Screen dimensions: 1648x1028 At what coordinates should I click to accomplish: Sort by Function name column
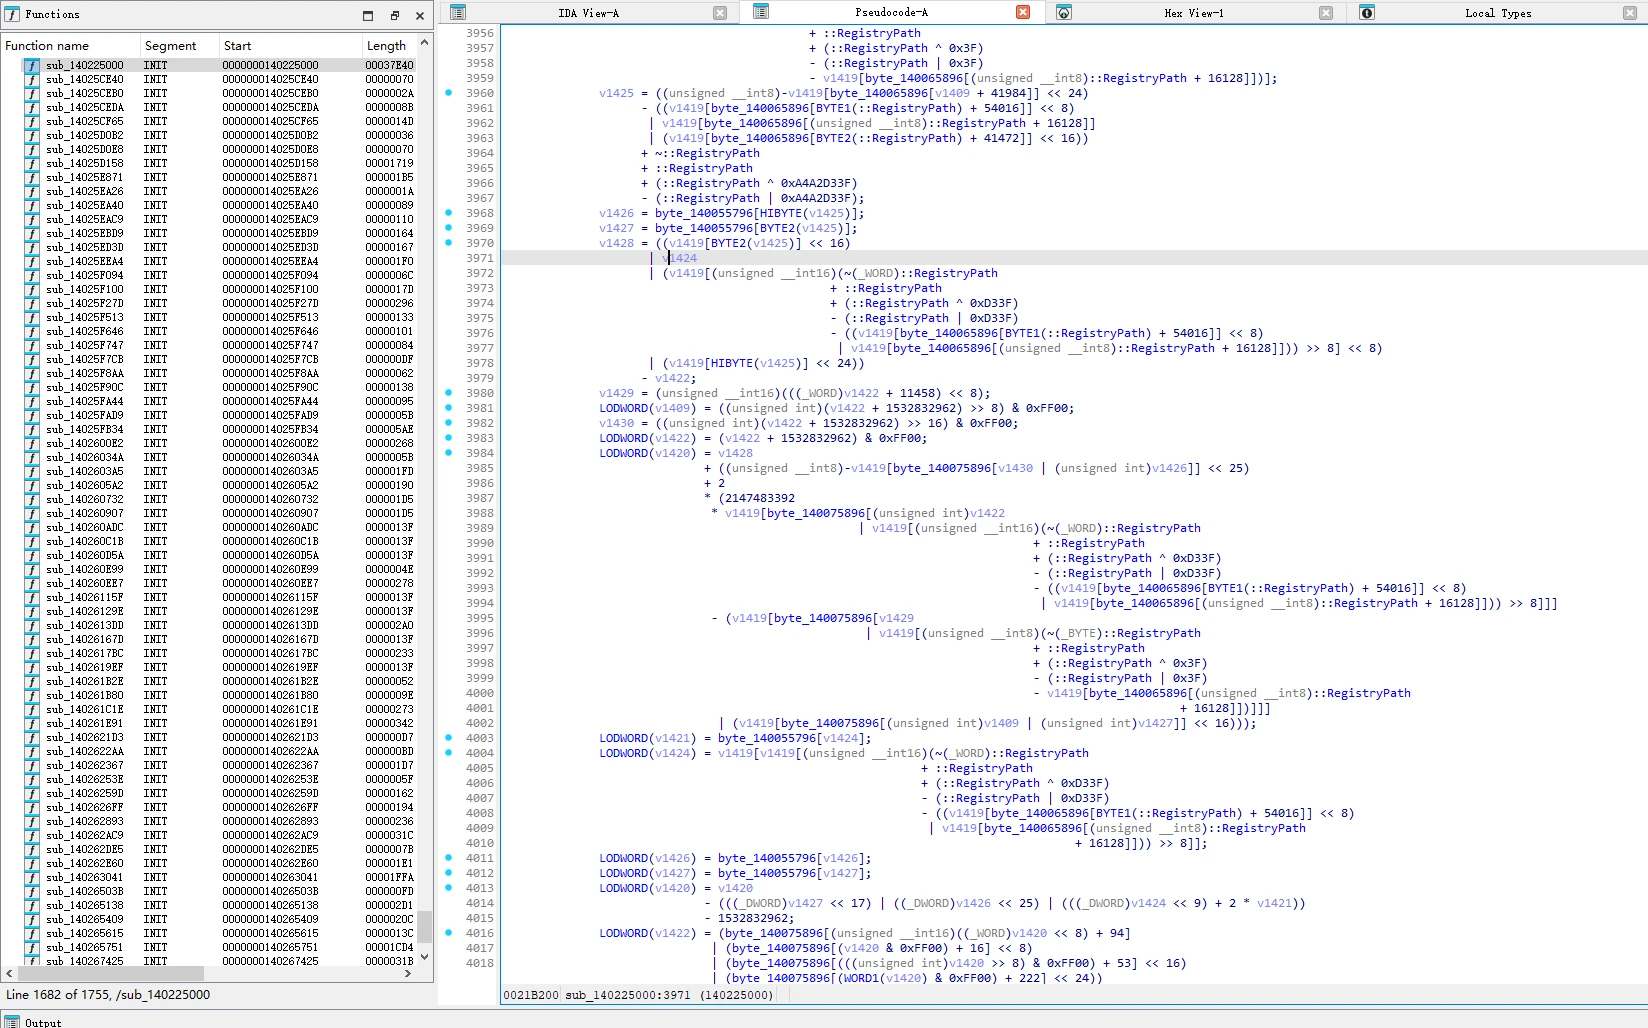coord(70,46)
